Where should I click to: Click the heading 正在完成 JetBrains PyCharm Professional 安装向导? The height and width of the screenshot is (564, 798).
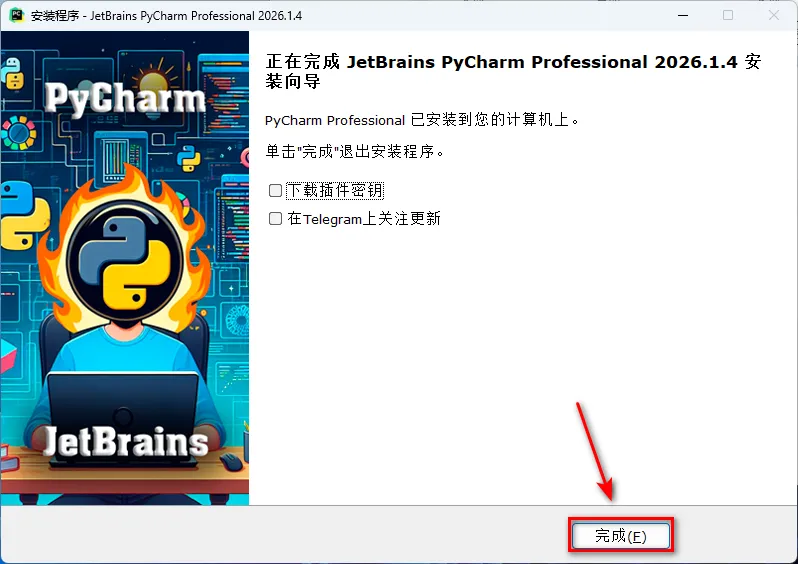coord(513,71)
